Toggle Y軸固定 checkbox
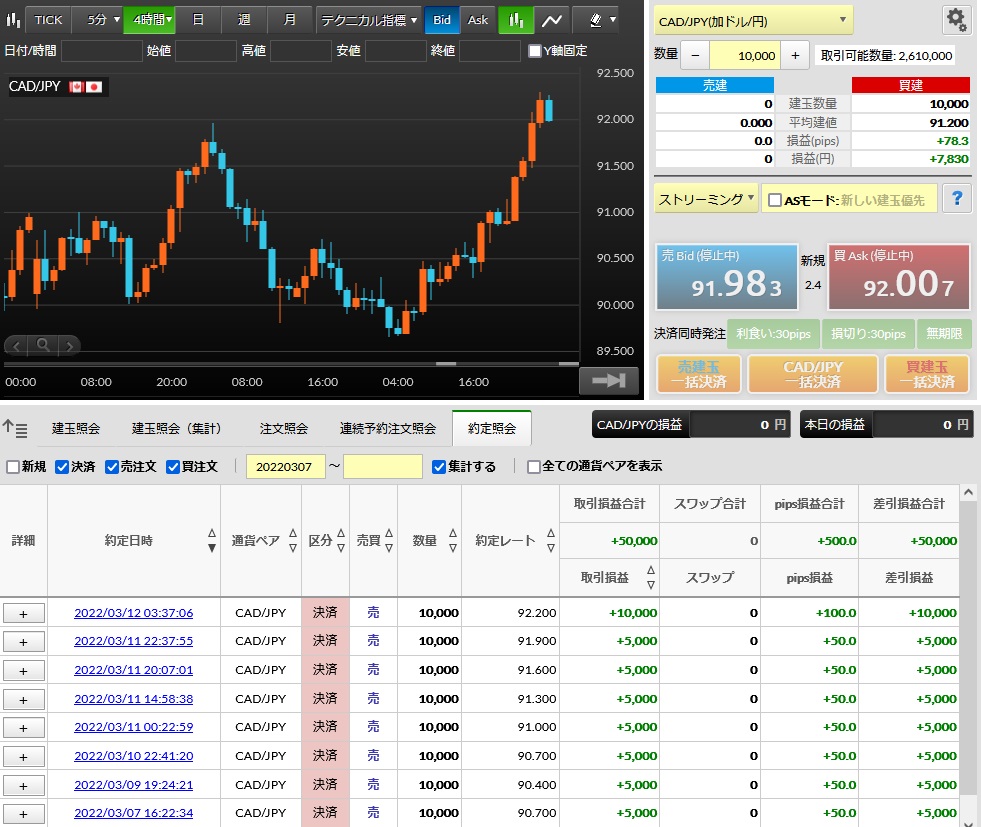Image resolution: width=981 pixels, height=827 pixels. coord(534,51)
